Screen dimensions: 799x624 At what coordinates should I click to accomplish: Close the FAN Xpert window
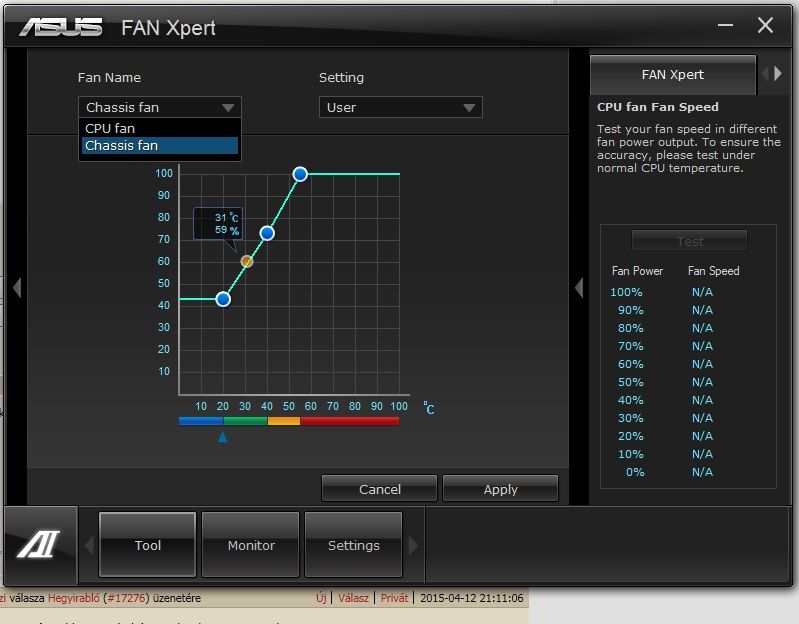click(x=765, y=25)
